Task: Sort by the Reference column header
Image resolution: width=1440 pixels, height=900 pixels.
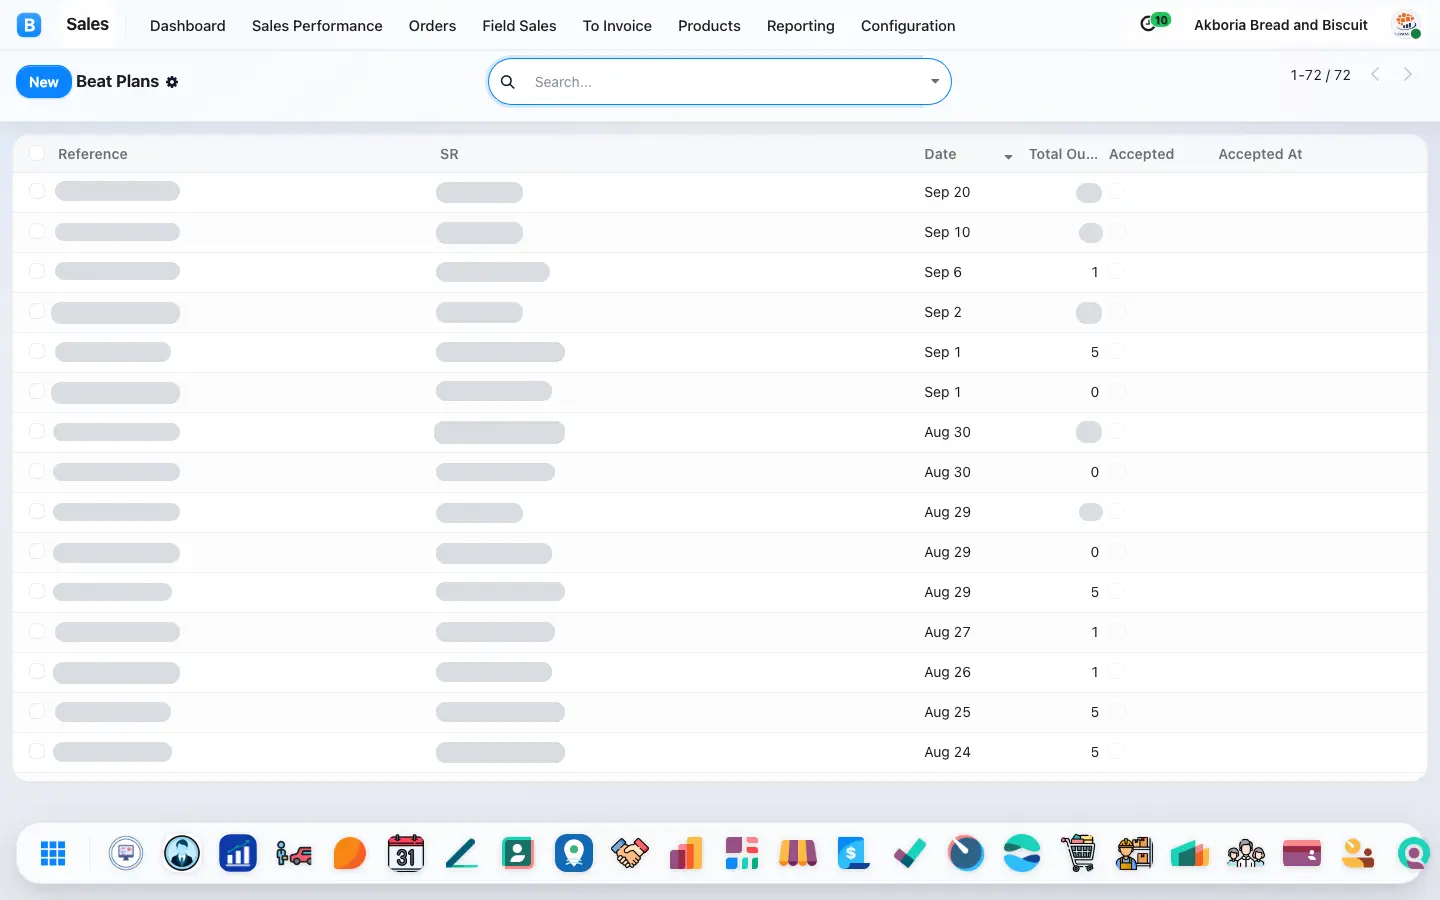Action: pos(93,154)
